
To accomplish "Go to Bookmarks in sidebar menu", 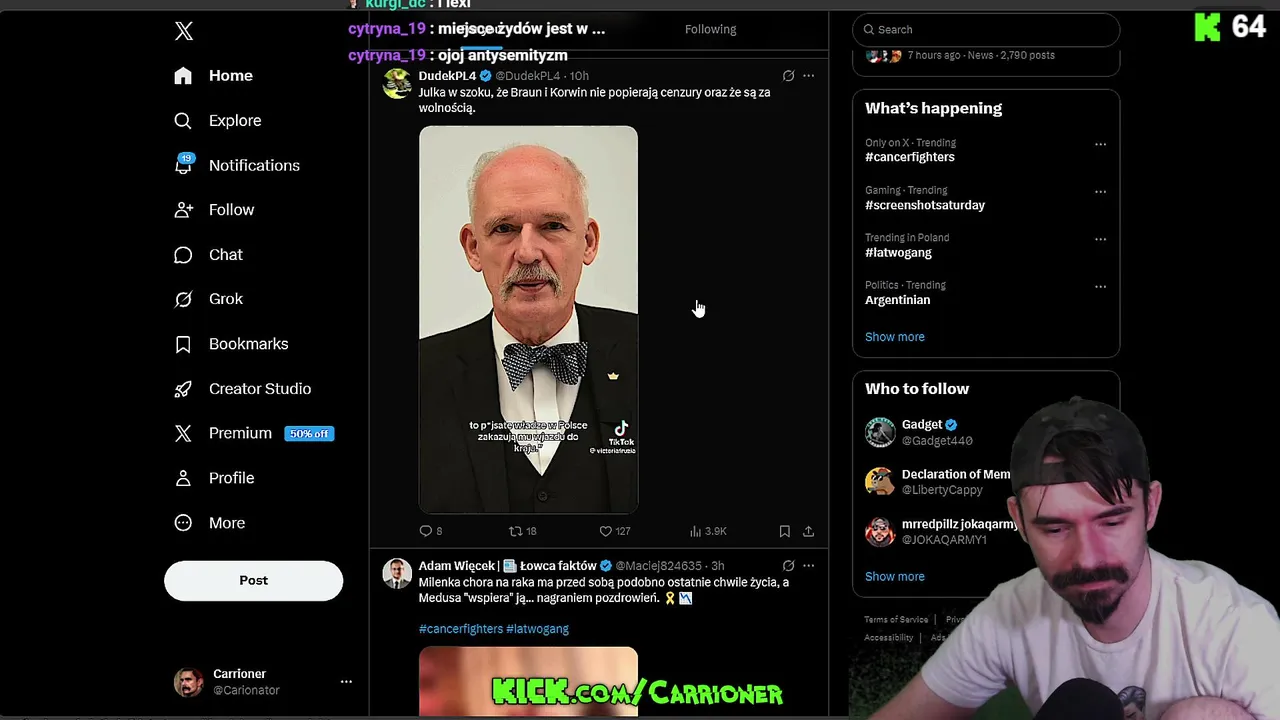I will click(248, 344).
